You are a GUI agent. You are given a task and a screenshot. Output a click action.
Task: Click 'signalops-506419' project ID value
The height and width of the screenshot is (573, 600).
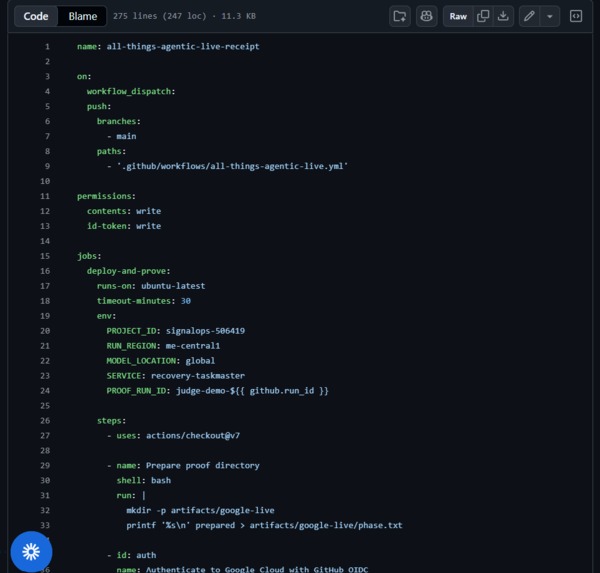[205, 331]
